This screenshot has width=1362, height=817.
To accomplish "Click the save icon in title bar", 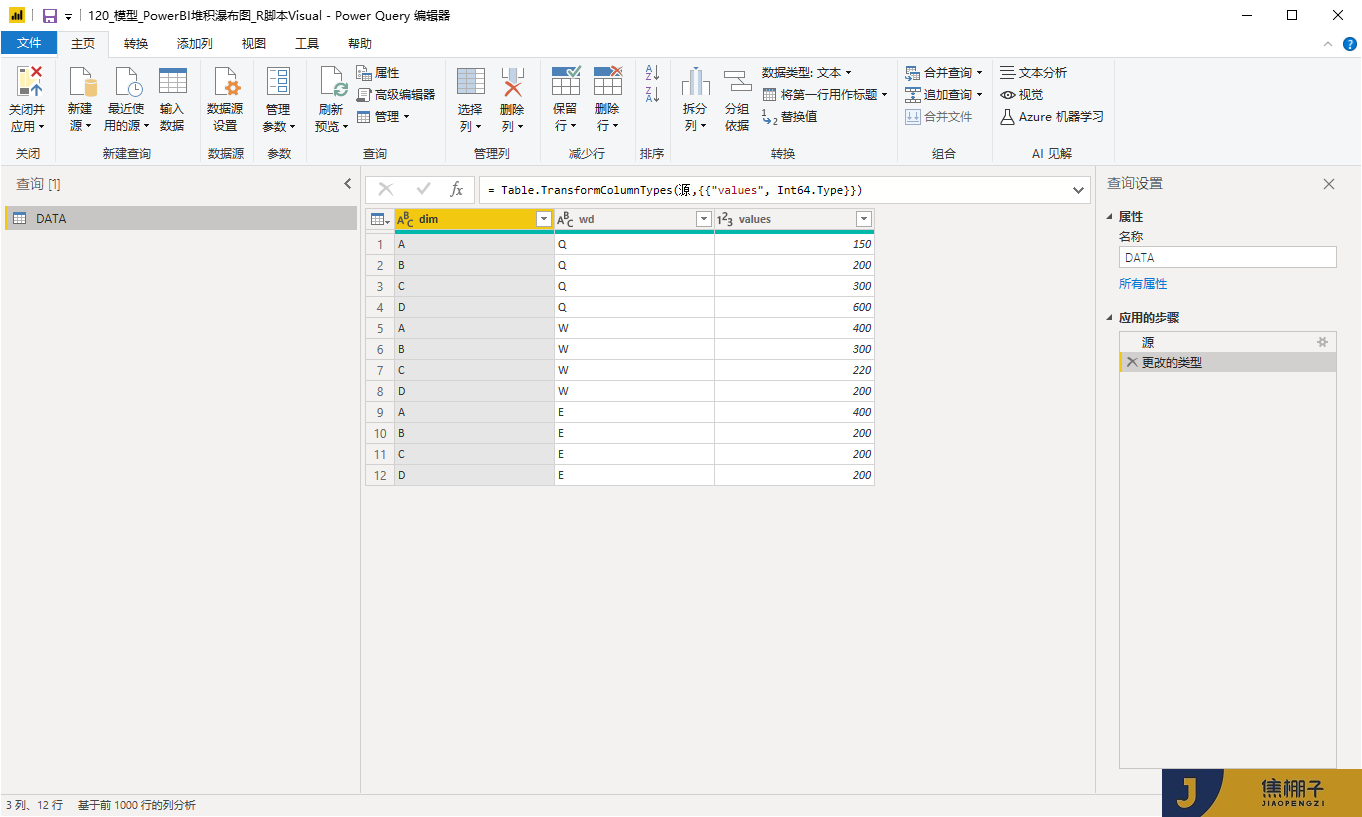I will [49, 16].
